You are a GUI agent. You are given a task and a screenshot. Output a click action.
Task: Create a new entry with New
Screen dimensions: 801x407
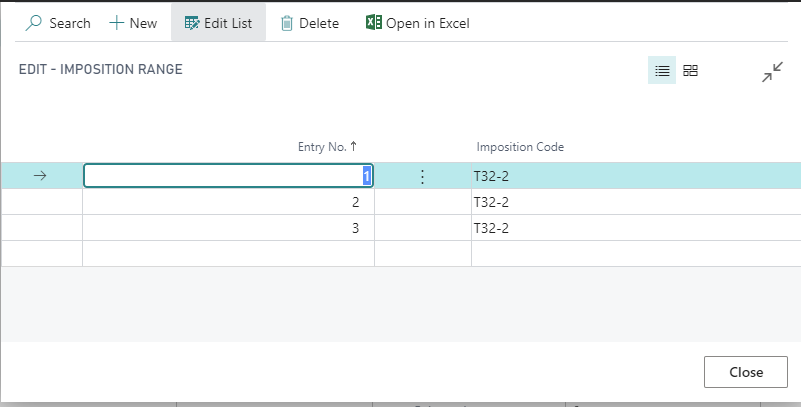click(132, 23)
